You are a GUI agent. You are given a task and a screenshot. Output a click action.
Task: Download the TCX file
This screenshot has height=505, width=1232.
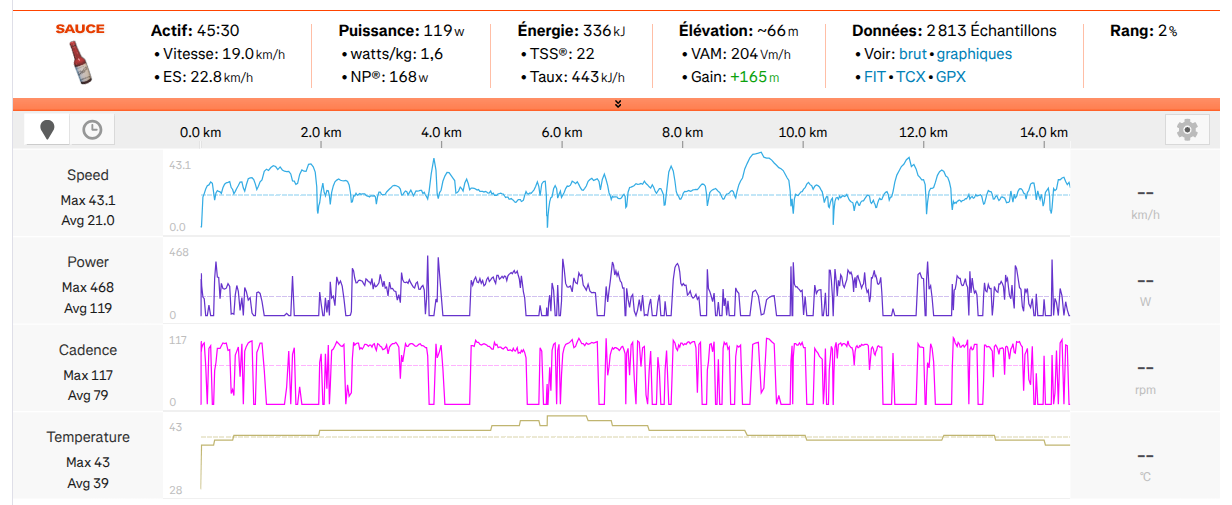911,77
